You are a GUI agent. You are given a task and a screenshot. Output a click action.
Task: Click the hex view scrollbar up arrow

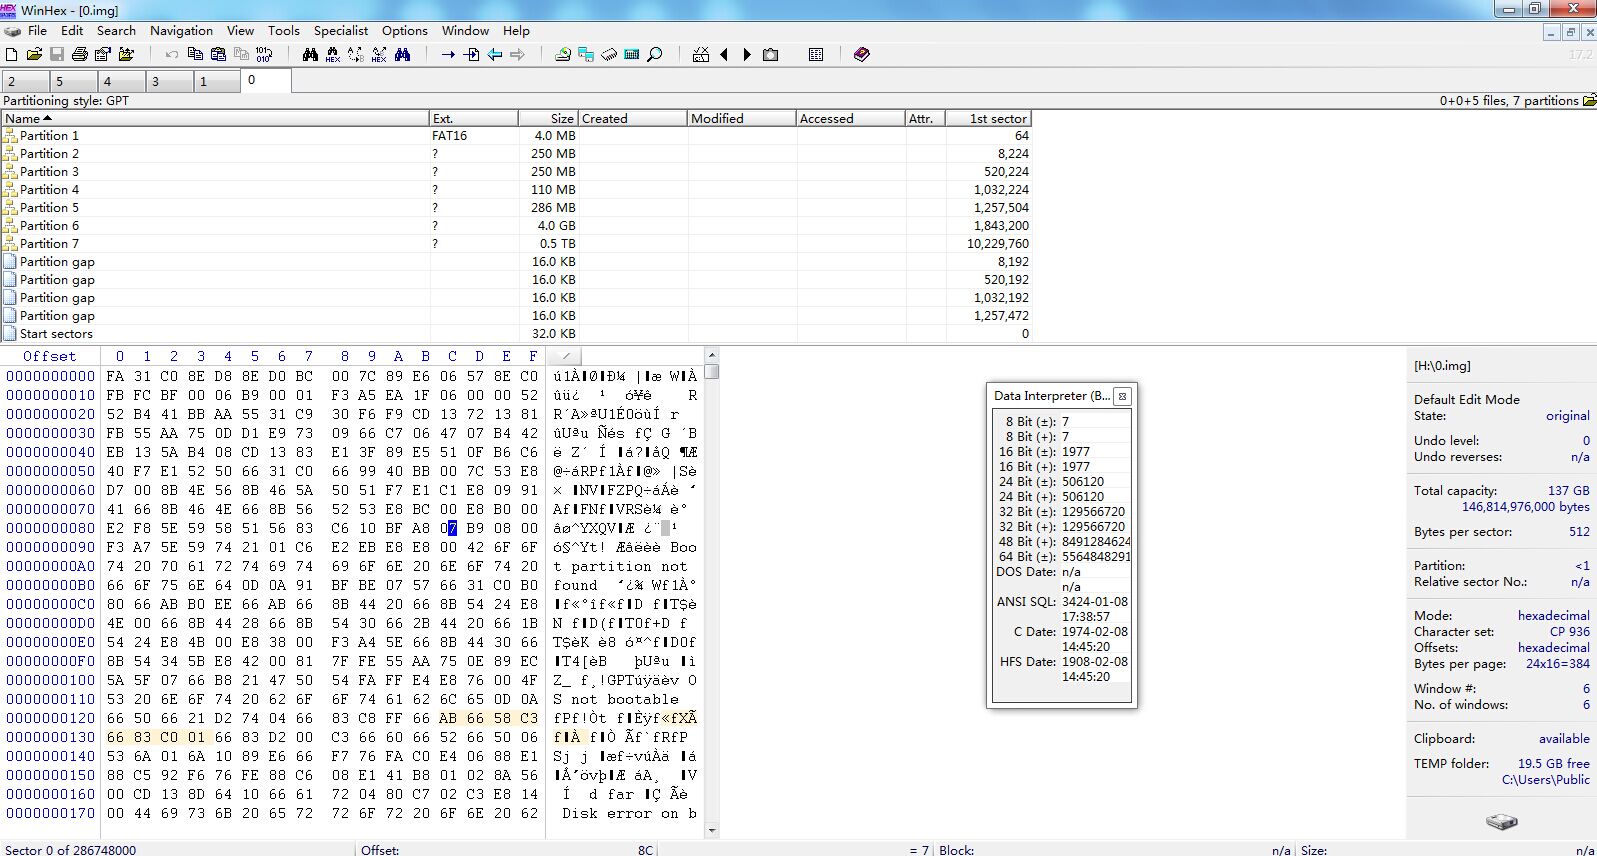[x=711, y=355]
